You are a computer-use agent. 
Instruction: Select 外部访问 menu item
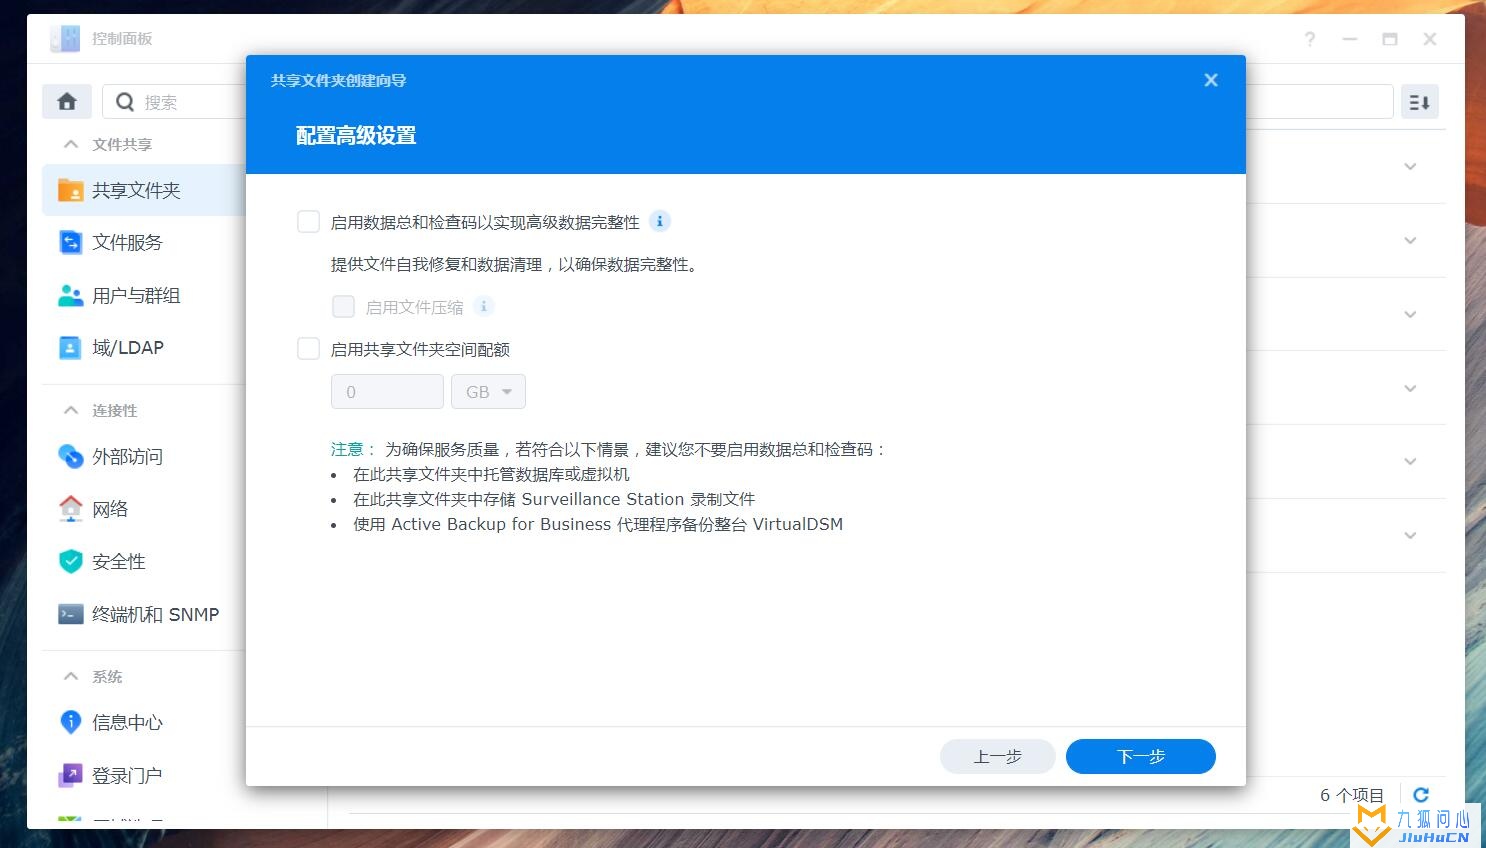click(144, 456)
